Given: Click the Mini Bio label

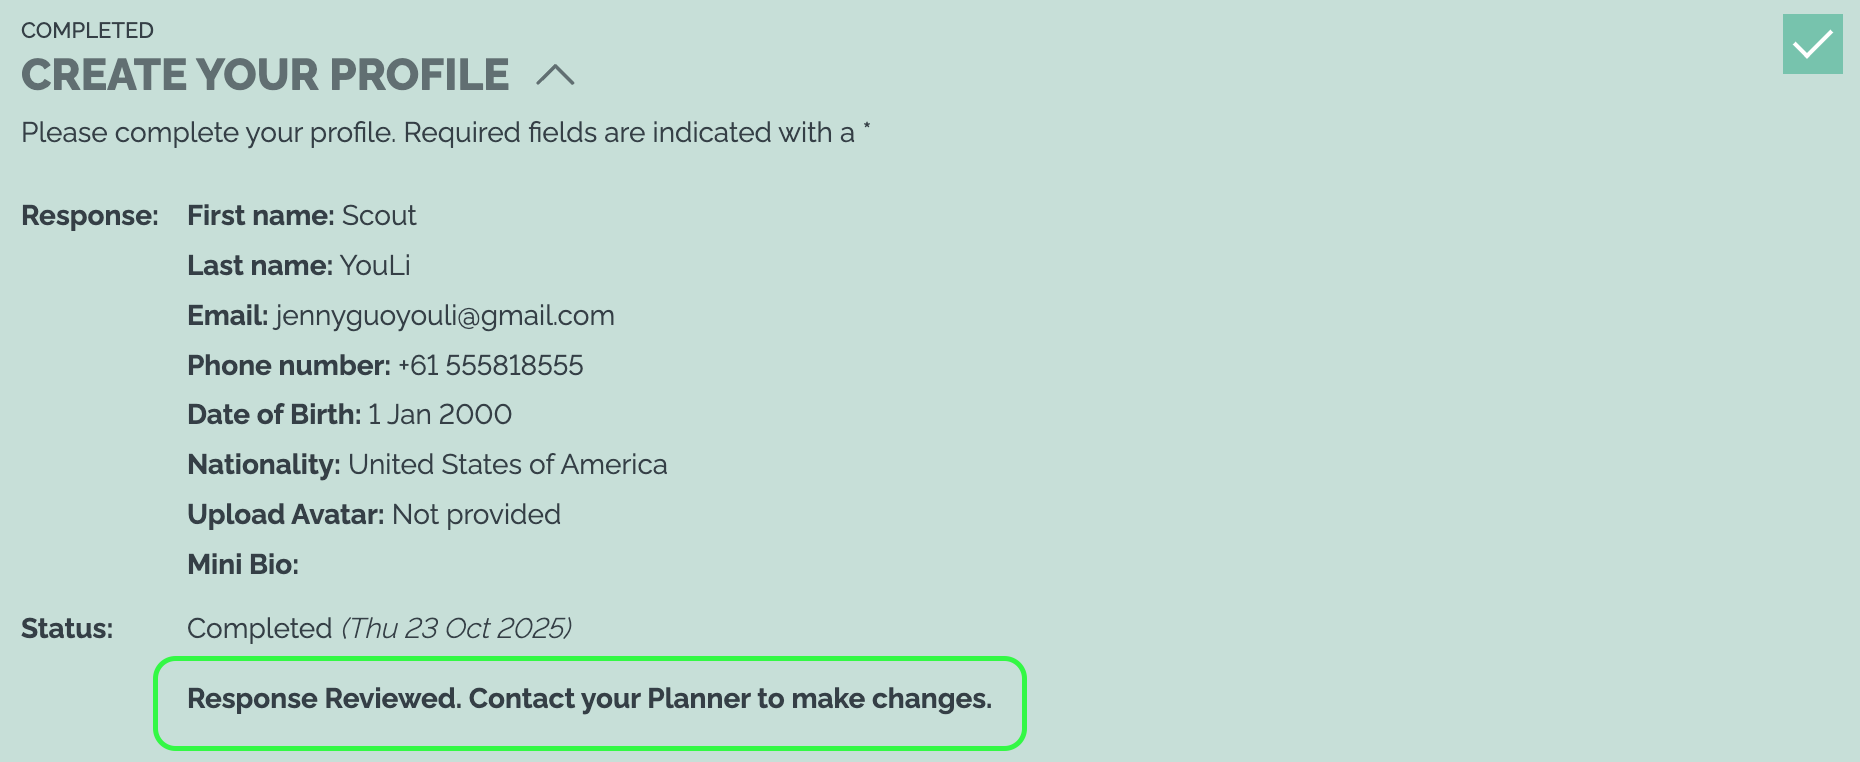Looking at the screenshot, I should tap(243, 564).
